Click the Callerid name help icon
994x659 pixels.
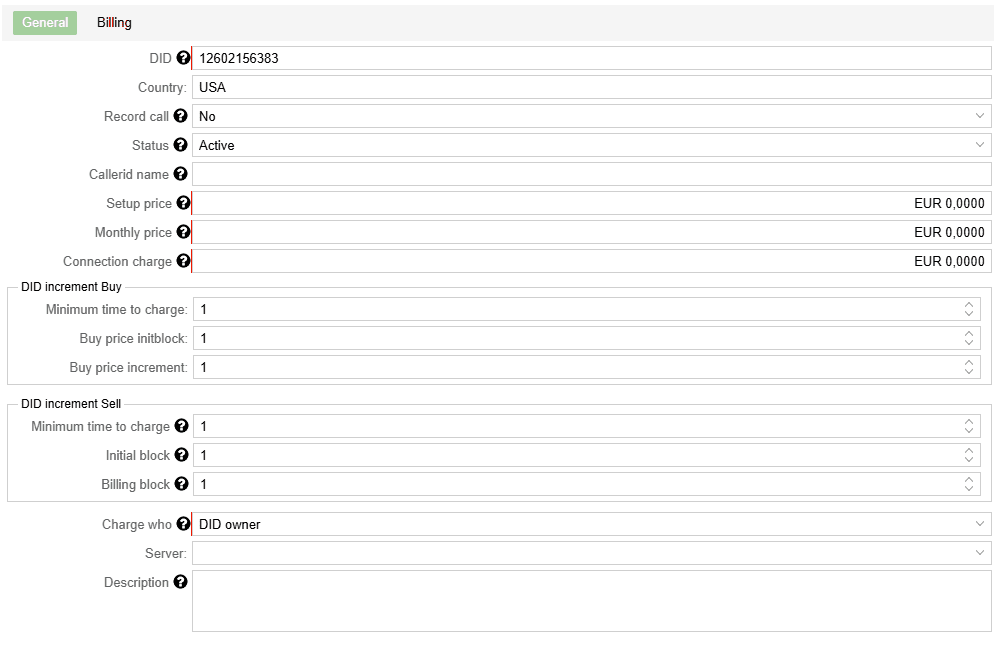[x=180, y=174]
